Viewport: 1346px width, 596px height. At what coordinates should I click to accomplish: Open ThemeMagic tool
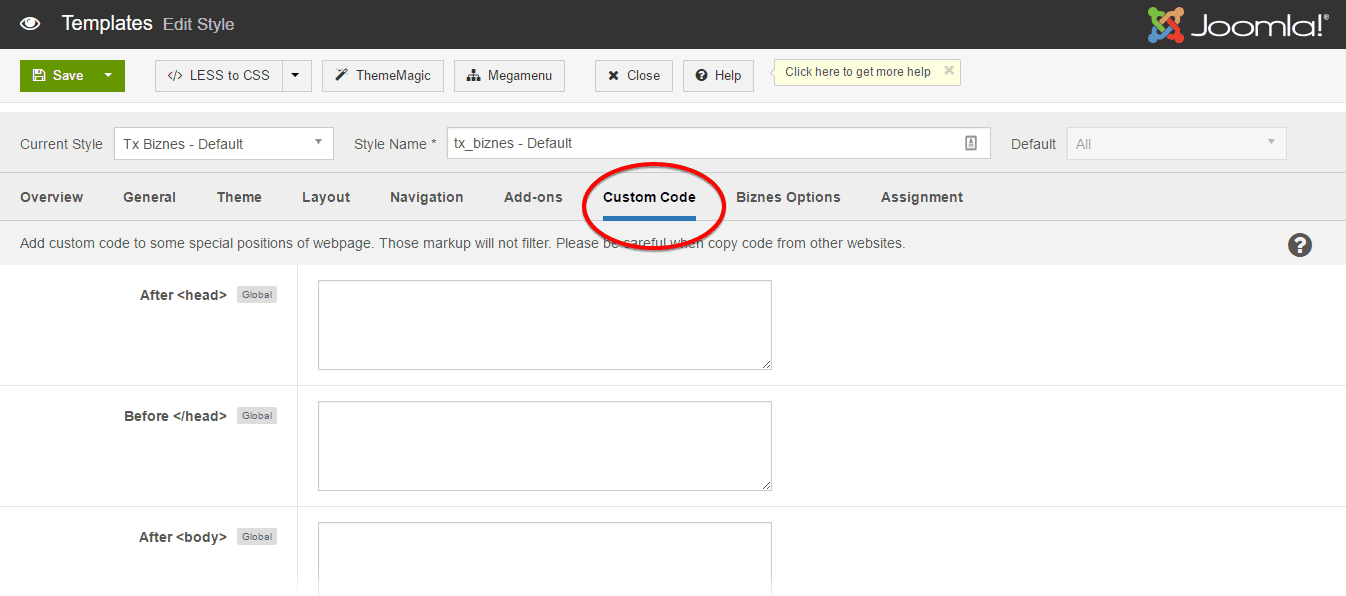click(383, 76)
